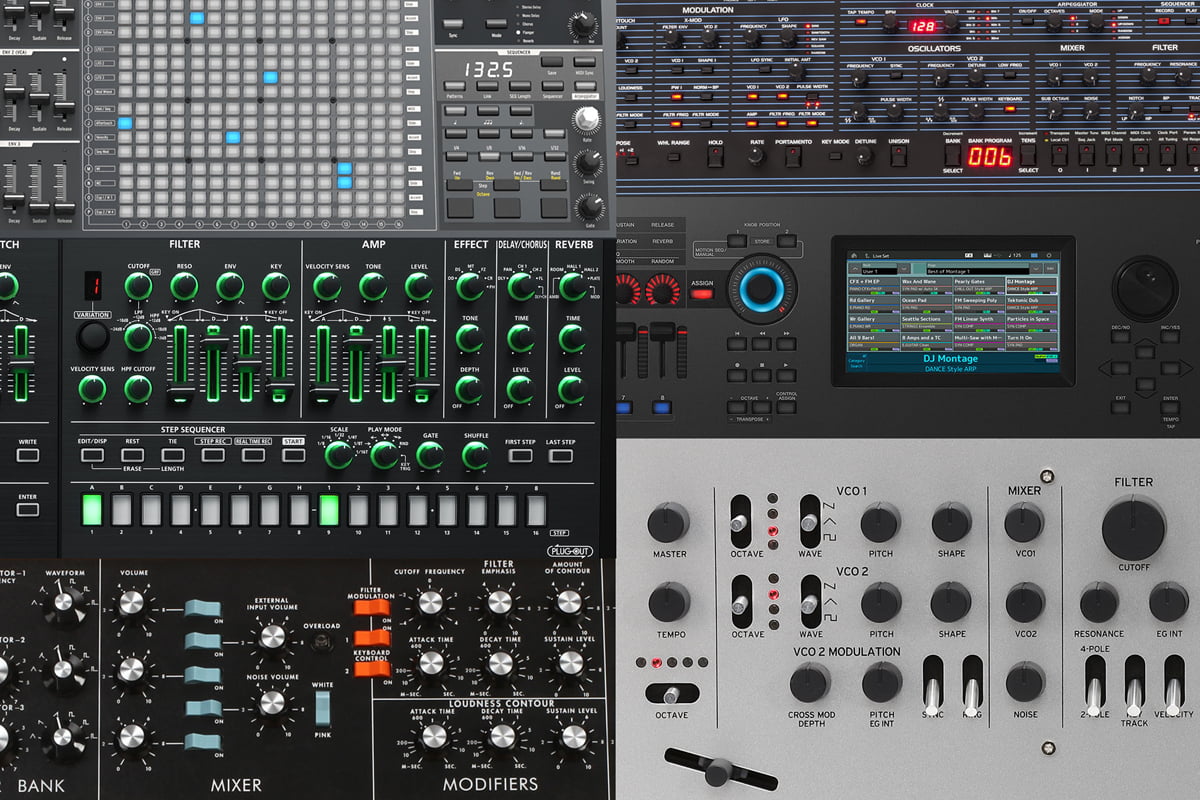Click the large Montage data dial

[x=1145, y=288]
